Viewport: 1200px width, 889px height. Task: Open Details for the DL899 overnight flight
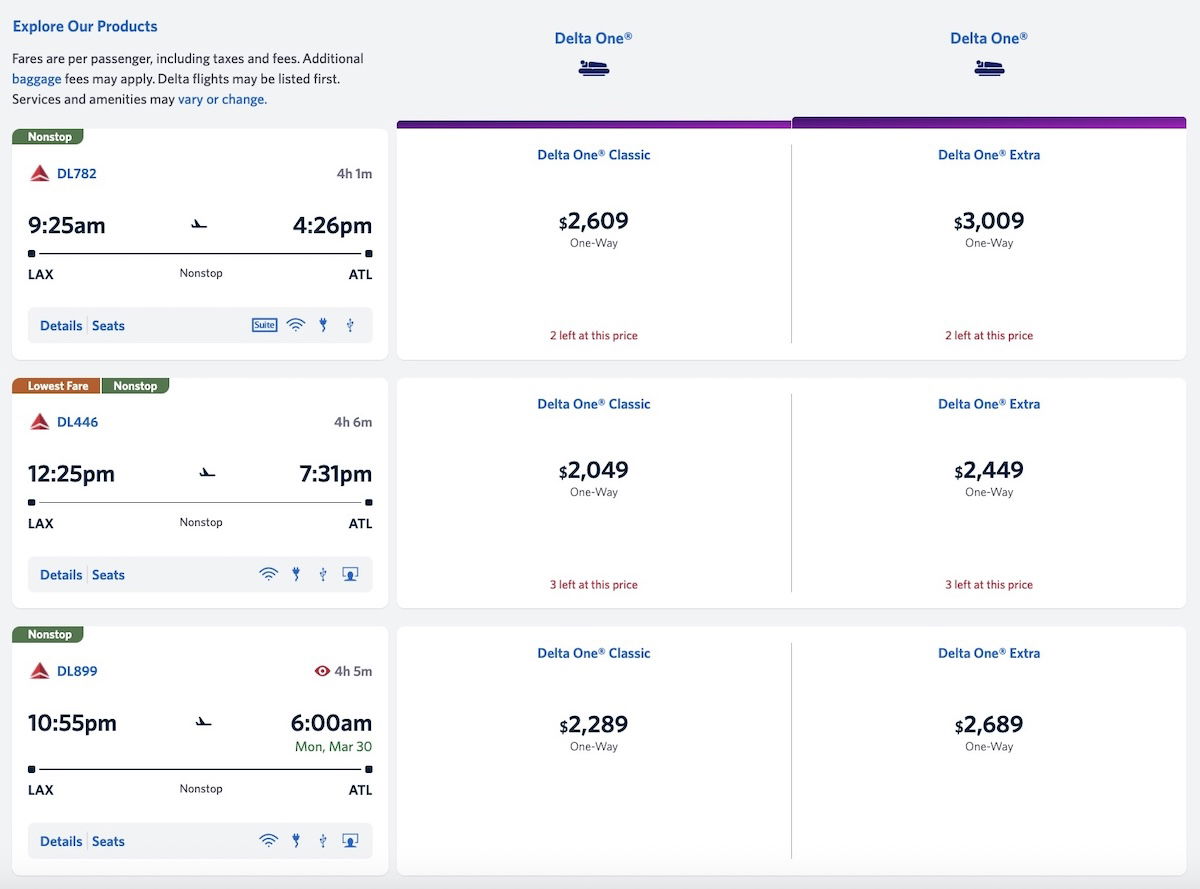click(61, 841)
